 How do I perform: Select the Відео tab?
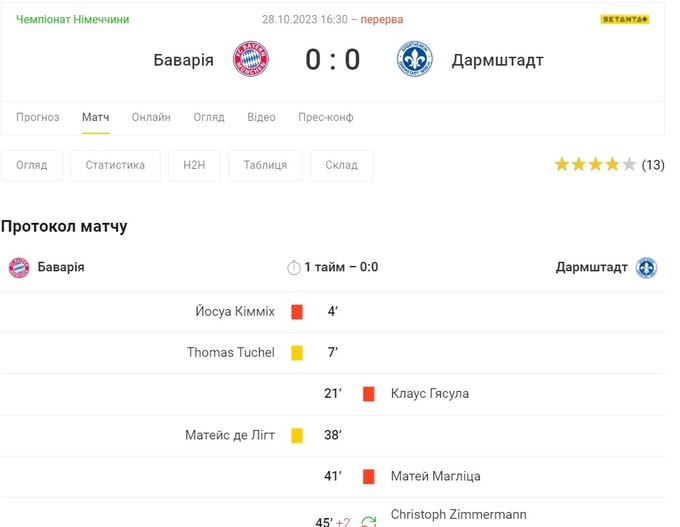261,117
